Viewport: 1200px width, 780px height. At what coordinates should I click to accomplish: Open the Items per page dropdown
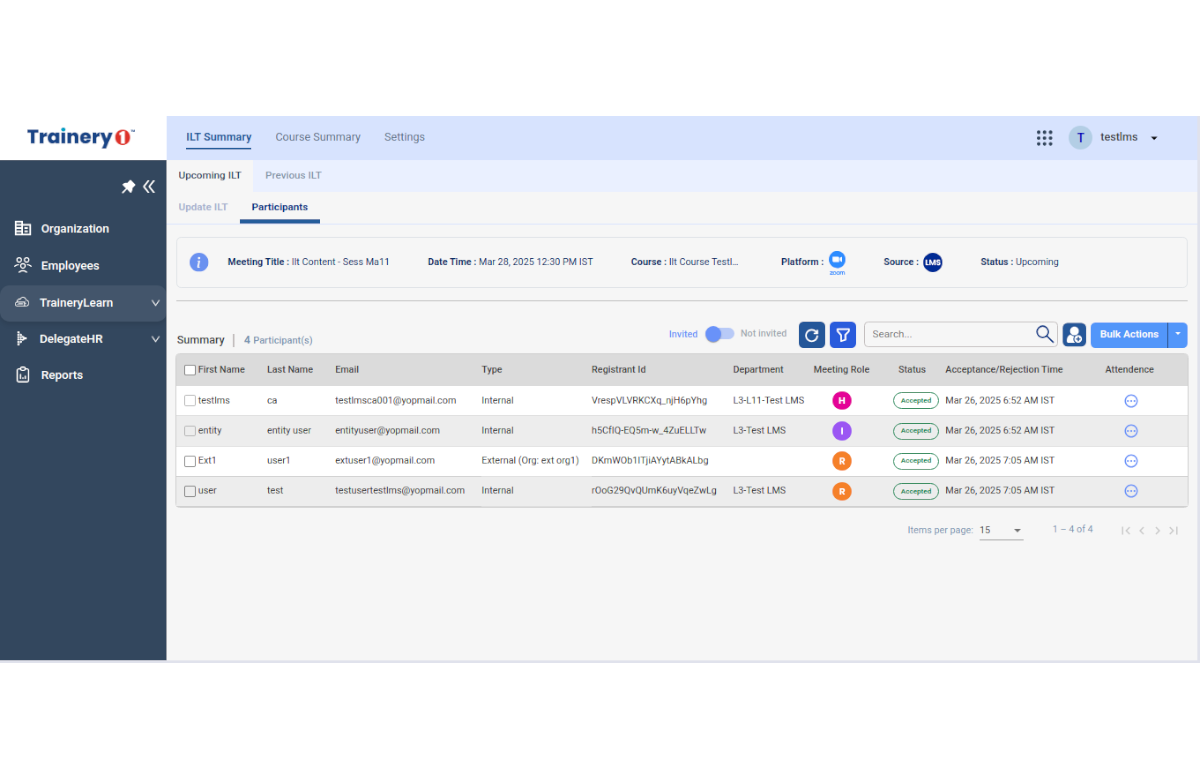click(1001, 530)
